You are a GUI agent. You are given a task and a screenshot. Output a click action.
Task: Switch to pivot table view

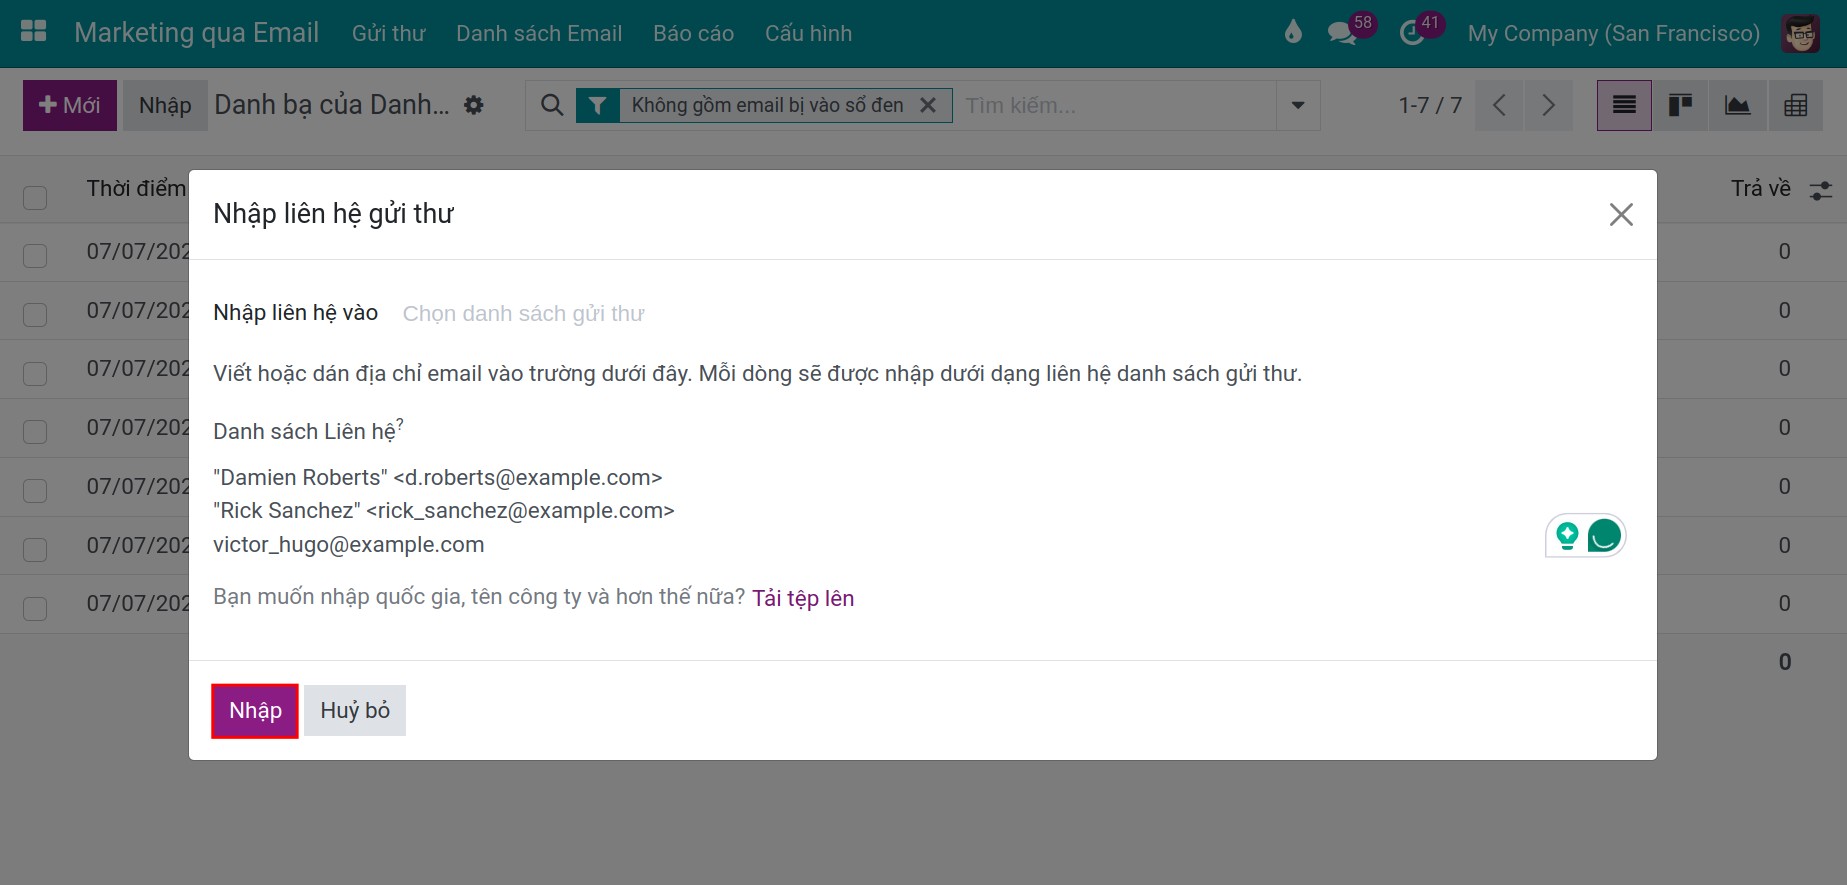click(1795, 105)
